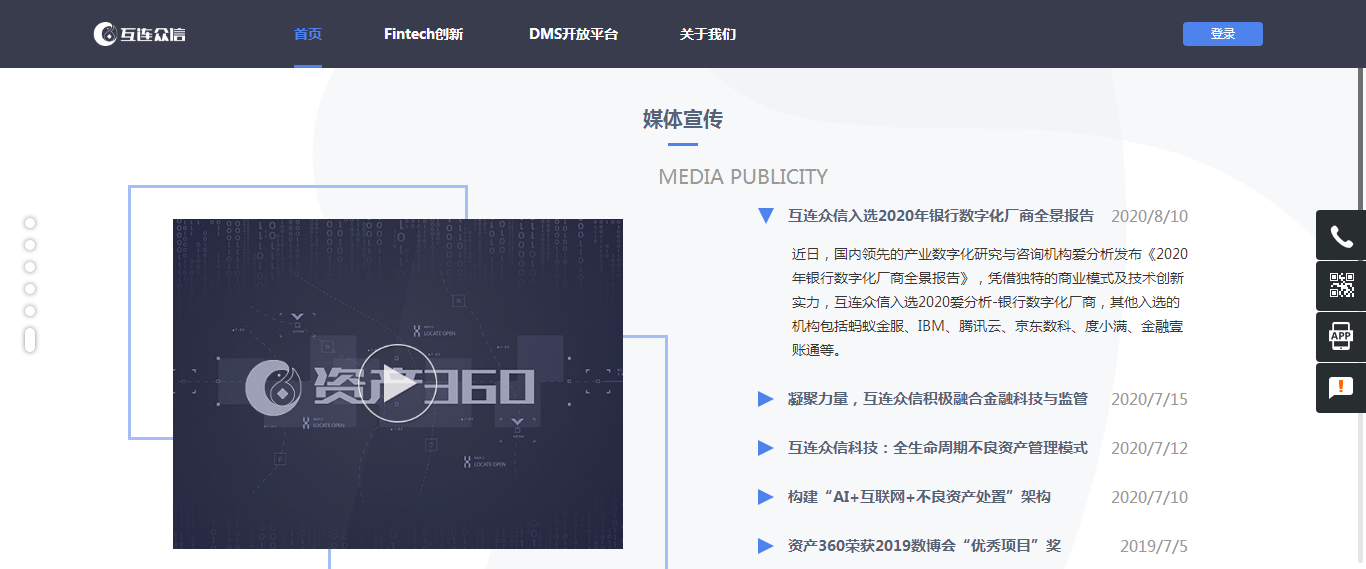Click the 2020/7/10 date text
1366x569 pixels.
tap(1149, 497)
